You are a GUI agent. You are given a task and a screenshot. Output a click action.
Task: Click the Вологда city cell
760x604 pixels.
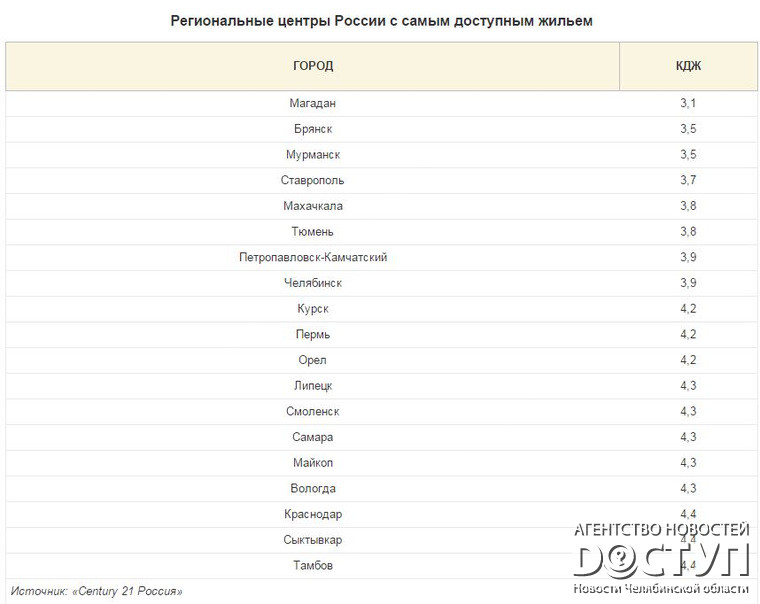point(313,489)
